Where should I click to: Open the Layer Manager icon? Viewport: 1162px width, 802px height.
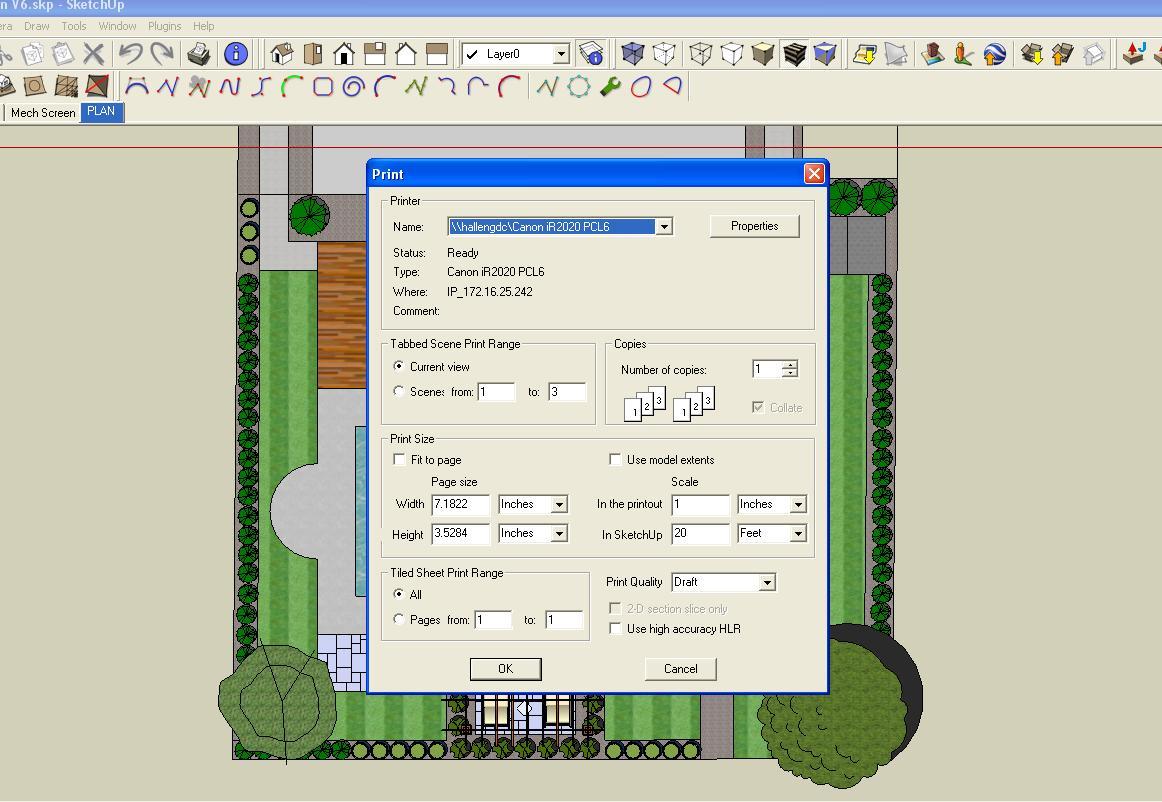(591, 54)
